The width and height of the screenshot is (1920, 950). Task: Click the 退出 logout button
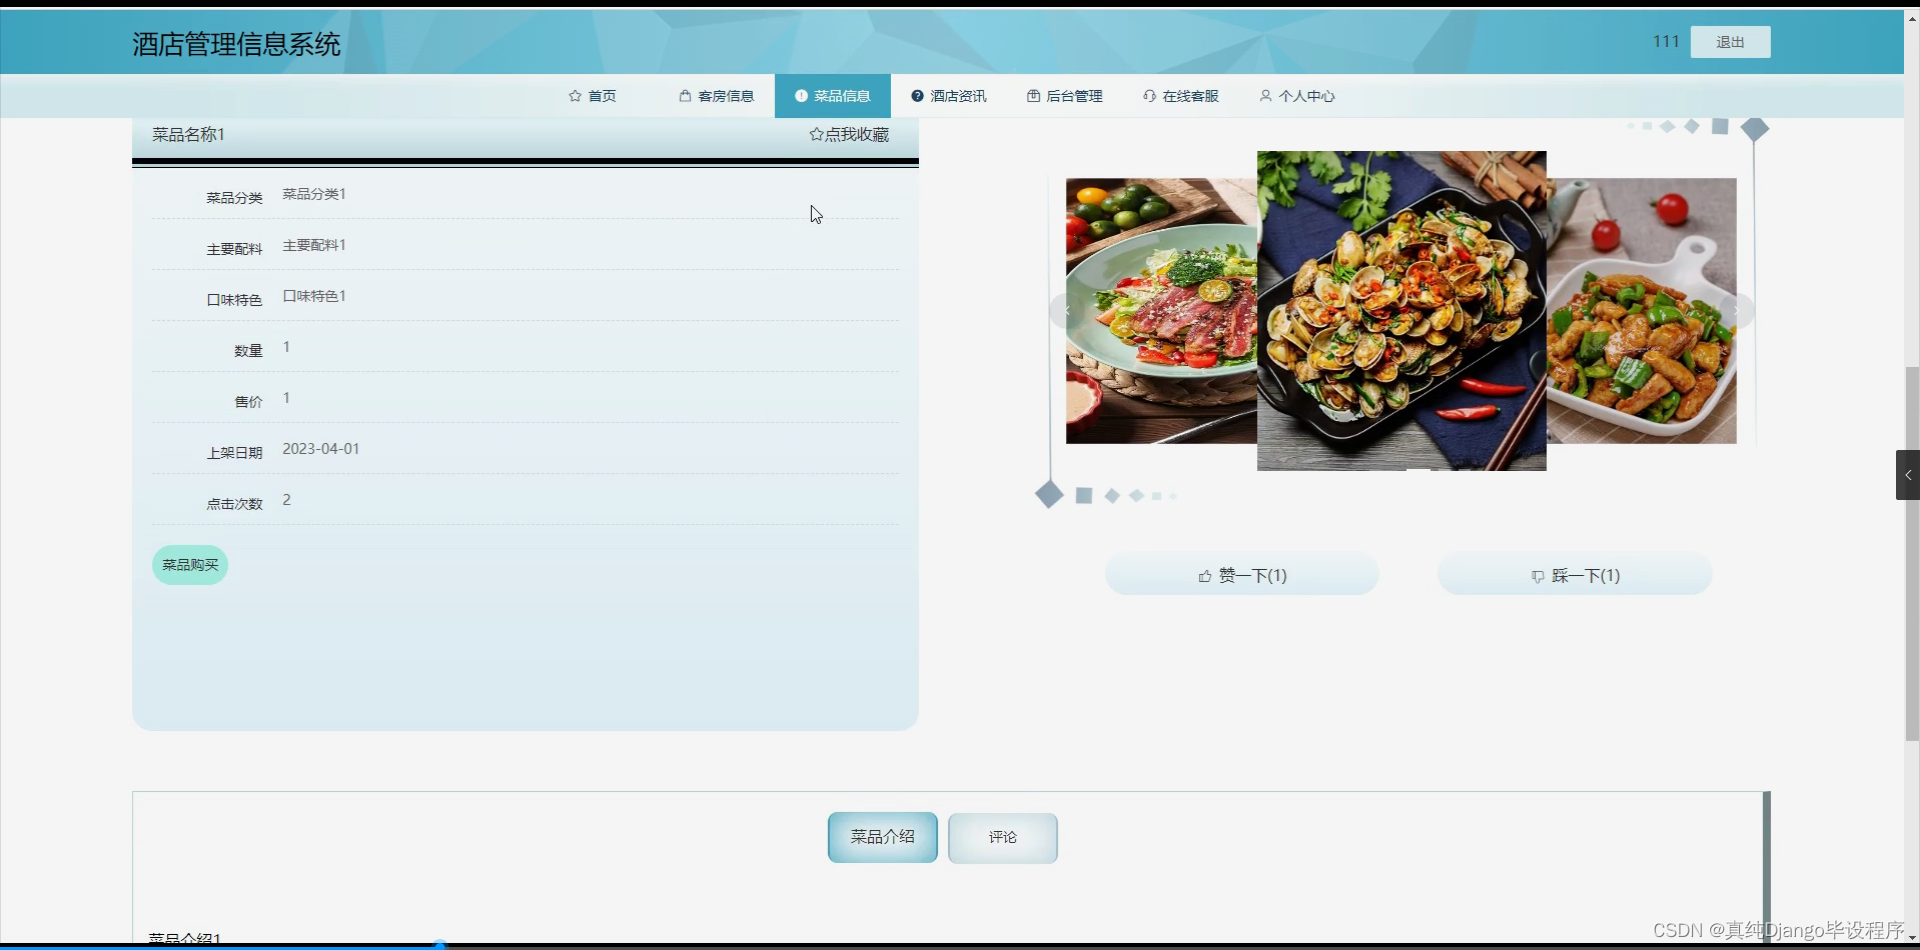point(1729,41)
